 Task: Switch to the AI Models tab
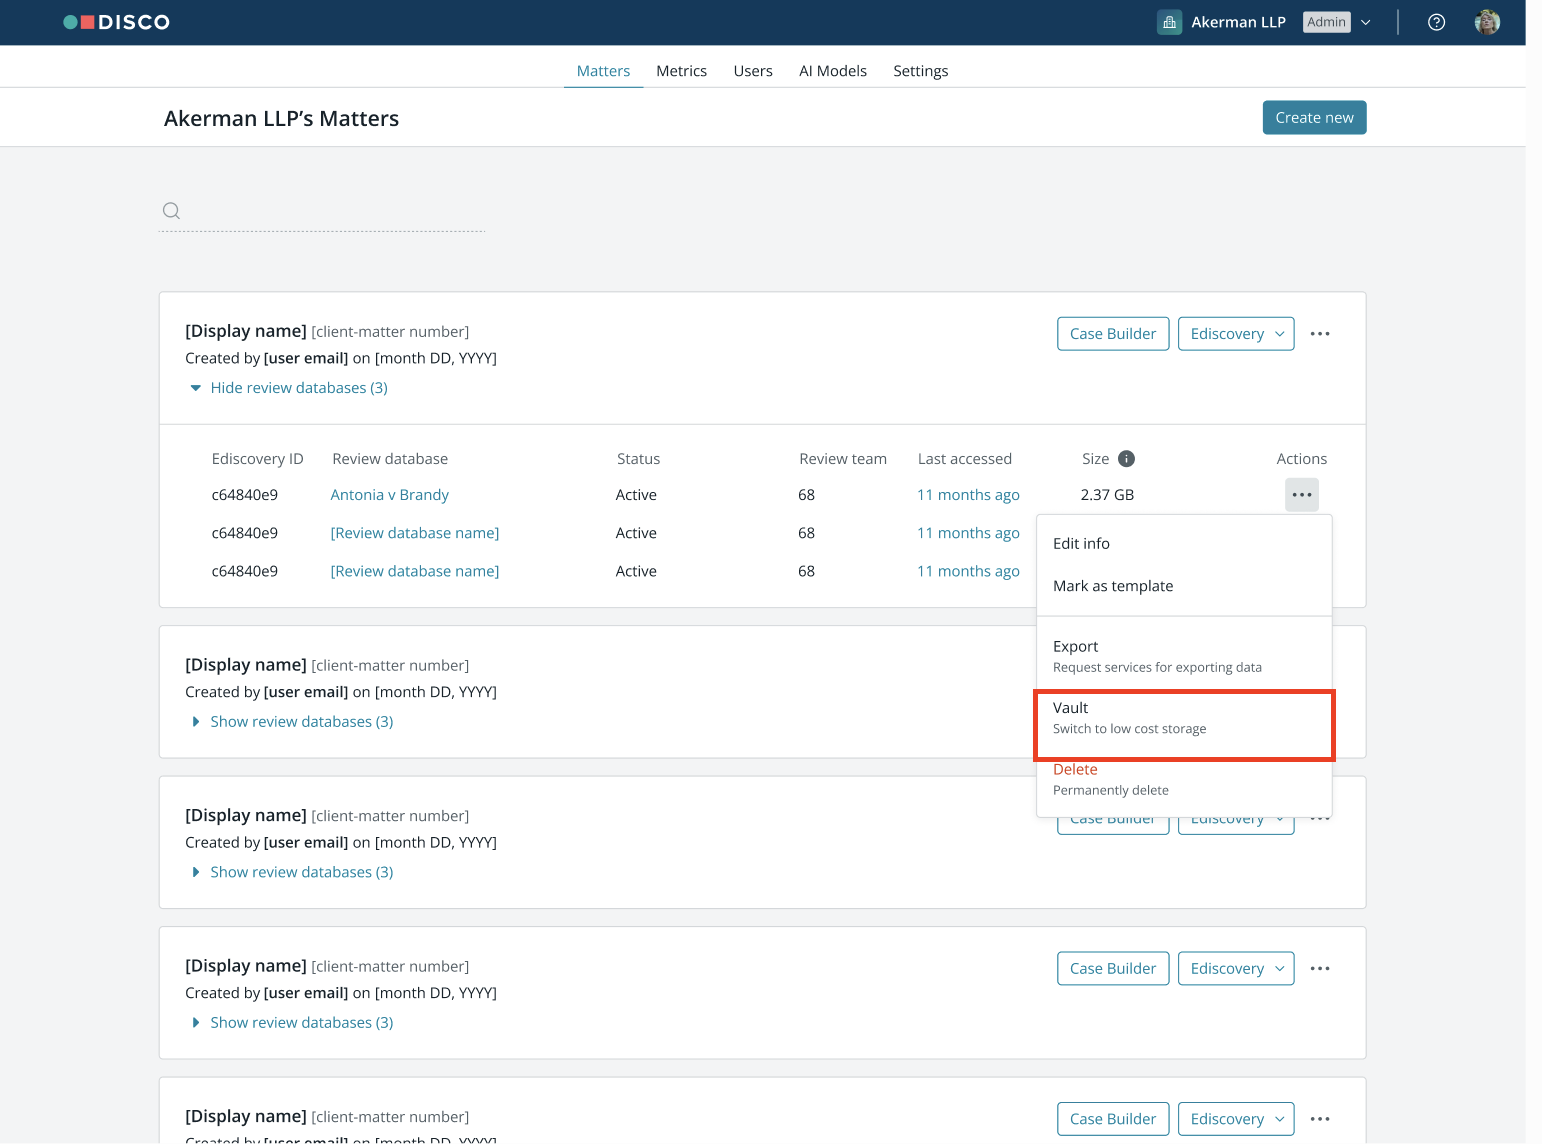(833, 71)
